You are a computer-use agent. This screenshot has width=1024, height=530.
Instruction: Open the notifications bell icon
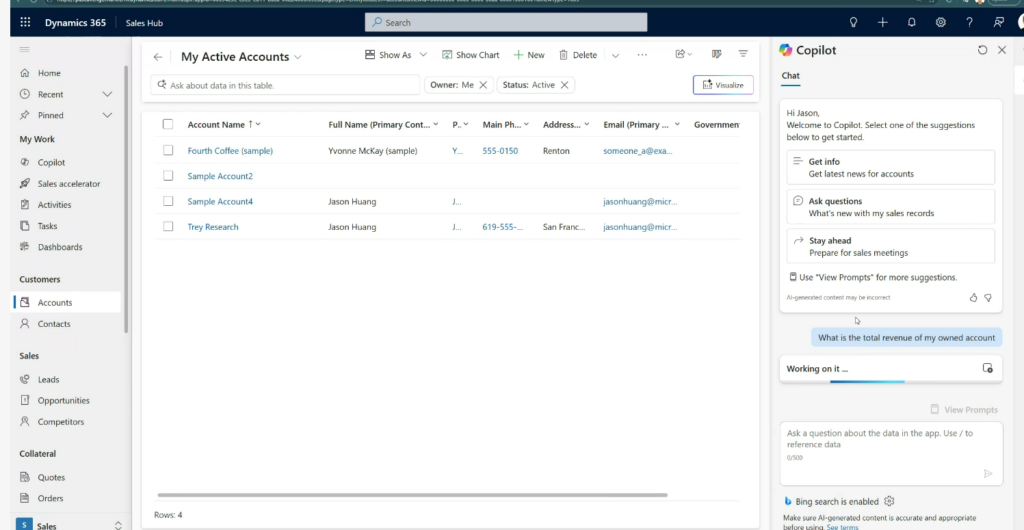912,22
